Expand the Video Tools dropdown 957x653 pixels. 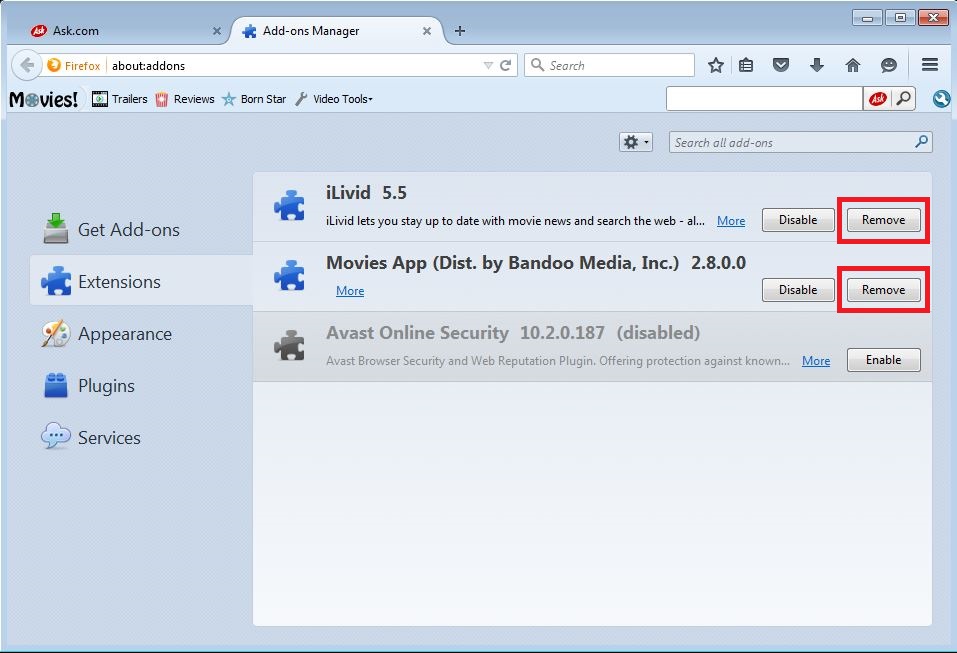pos(334,99)
